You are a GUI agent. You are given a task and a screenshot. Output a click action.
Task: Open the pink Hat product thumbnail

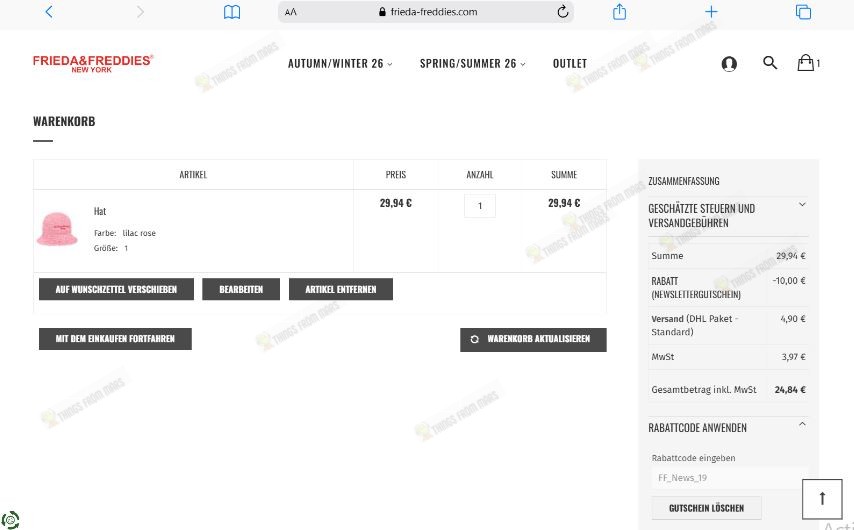point(57,229)
